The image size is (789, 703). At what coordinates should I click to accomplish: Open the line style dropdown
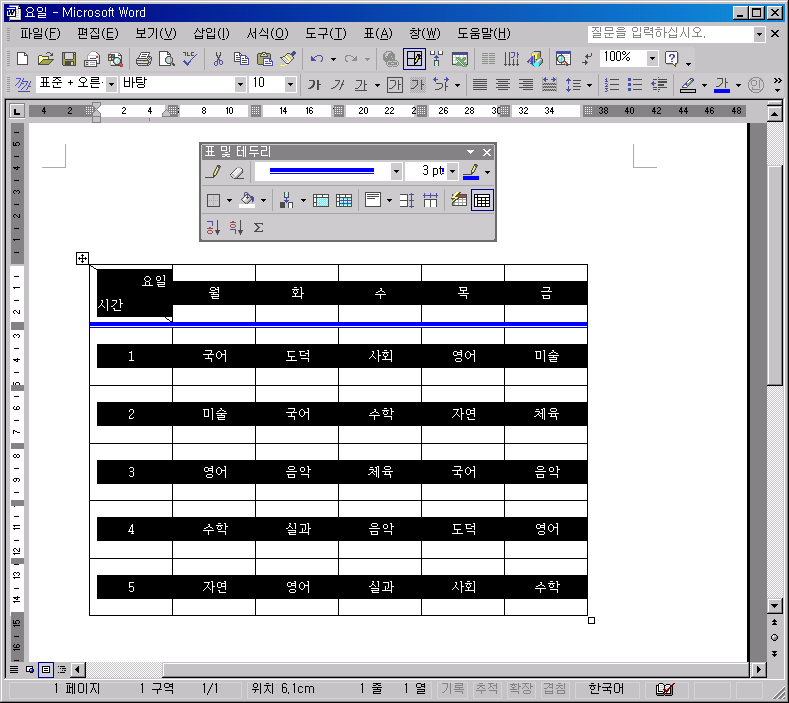point(396,172)
